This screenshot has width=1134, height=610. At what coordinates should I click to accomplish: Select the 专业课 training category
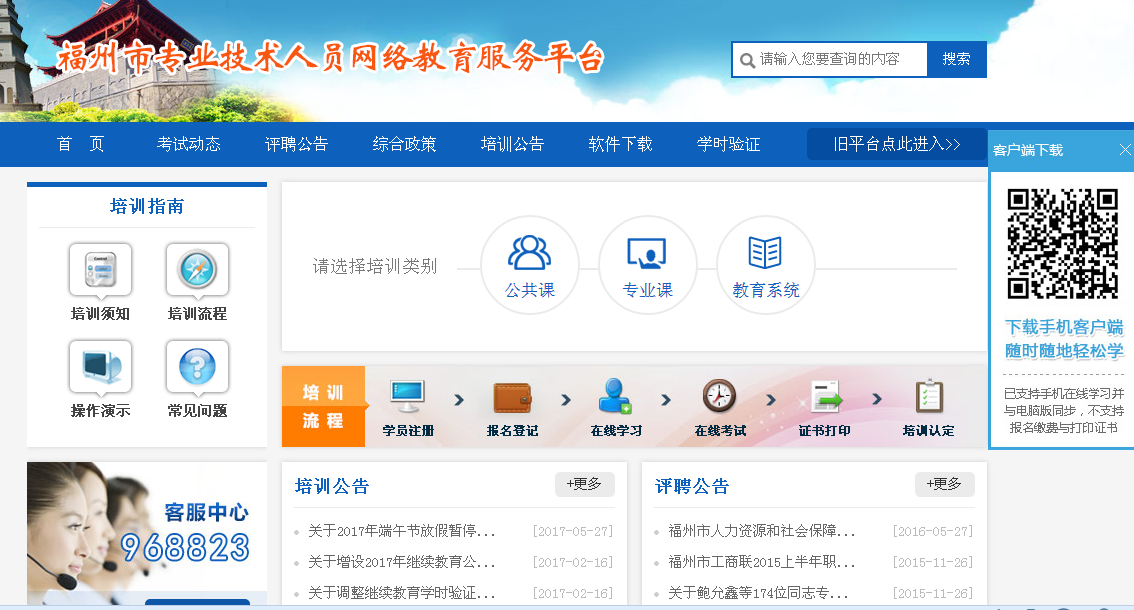(x=647, y=264)
